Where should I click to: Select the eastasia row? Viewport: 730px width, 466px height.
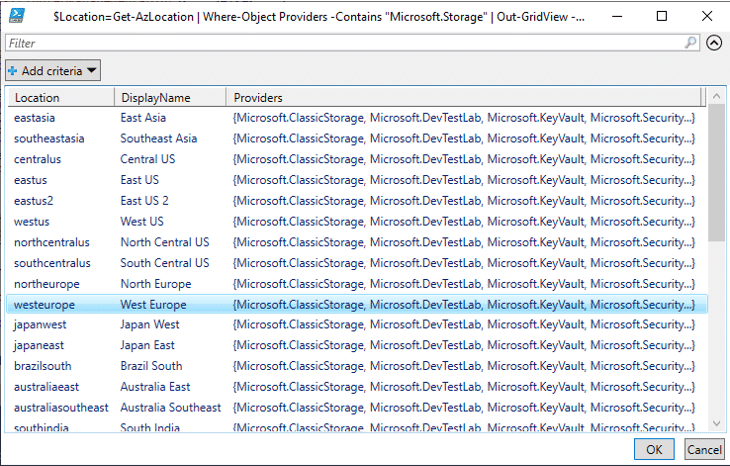click(x=357, y=118)
